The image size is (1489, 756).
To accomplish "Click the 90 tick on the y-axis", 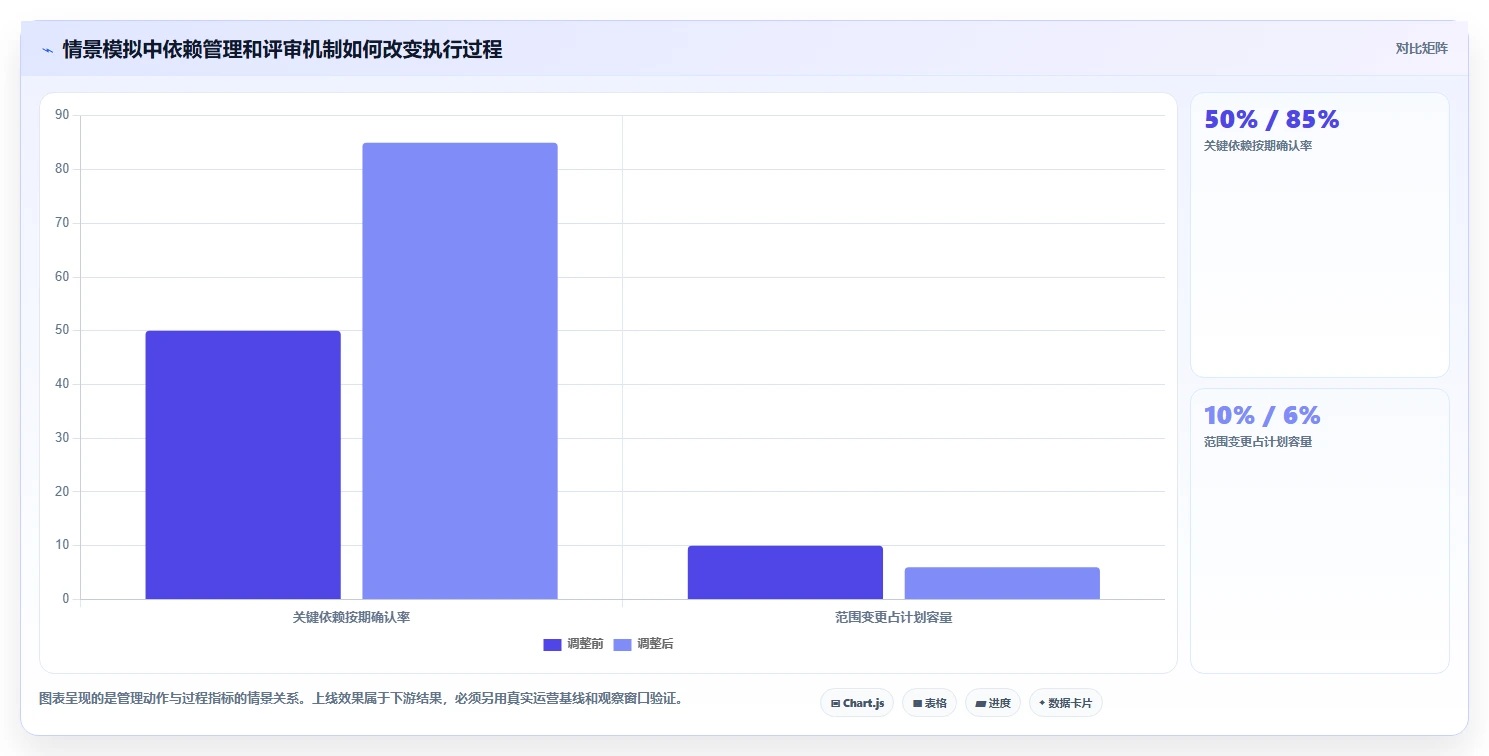I will pyautogui.click(x=62, y=115).
